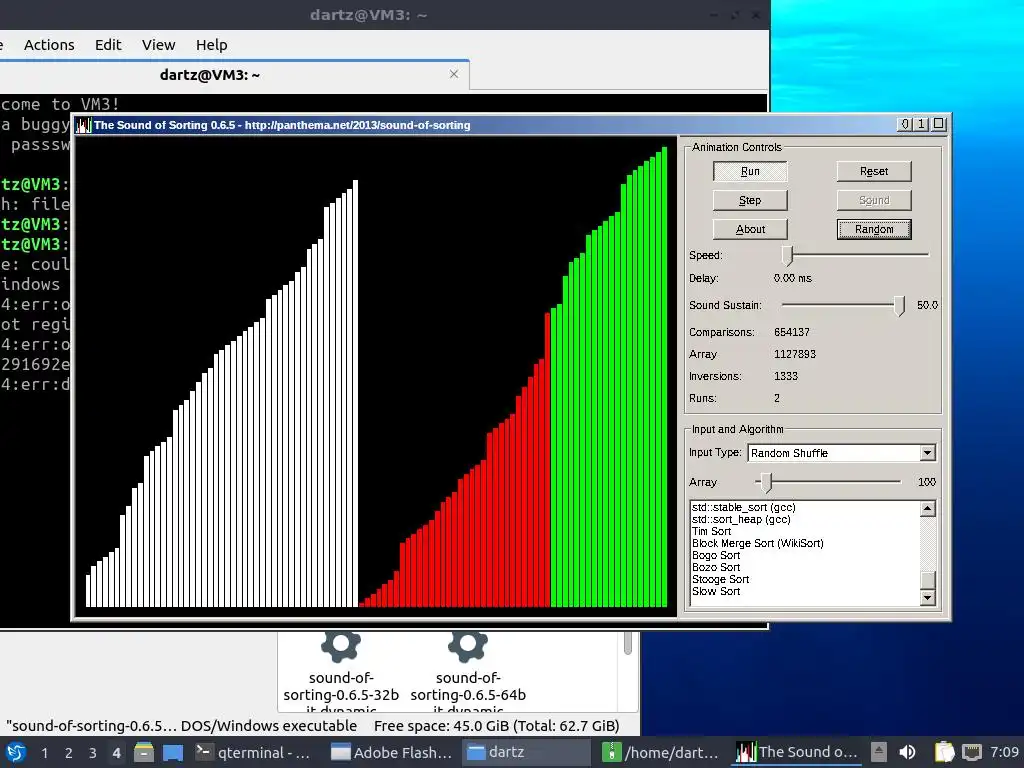This screenshot has width=1024, height=768.
Task: Click algorithm list scroll up arrow
Action: pos(927,509)
